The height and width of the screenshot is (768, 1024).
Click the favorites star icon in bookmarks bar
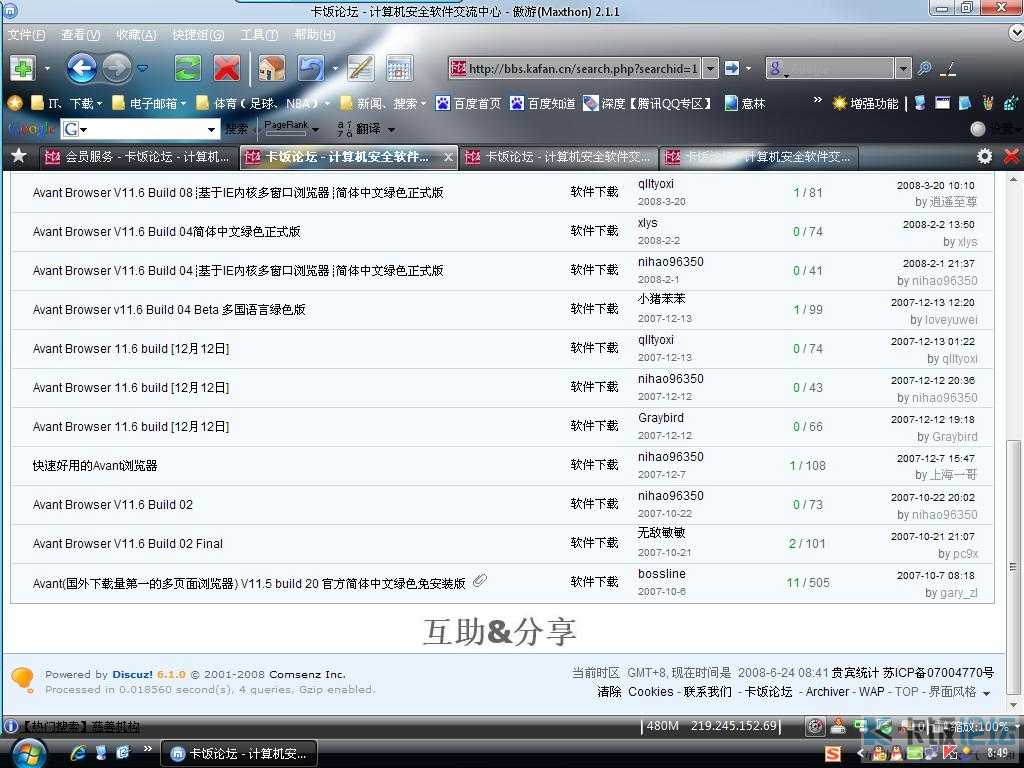coord(14,103)
